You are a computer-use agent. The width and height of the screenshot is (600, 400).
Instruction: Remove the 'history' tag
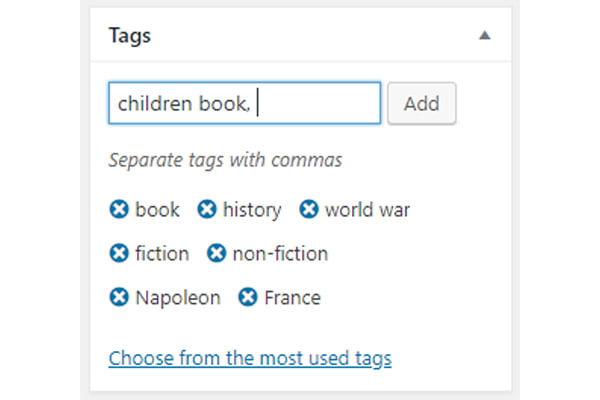[207, 209]
